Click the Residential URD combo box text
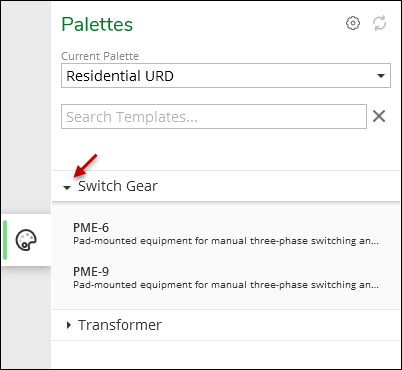Screen dimensions: 402x370 point(120,76)
